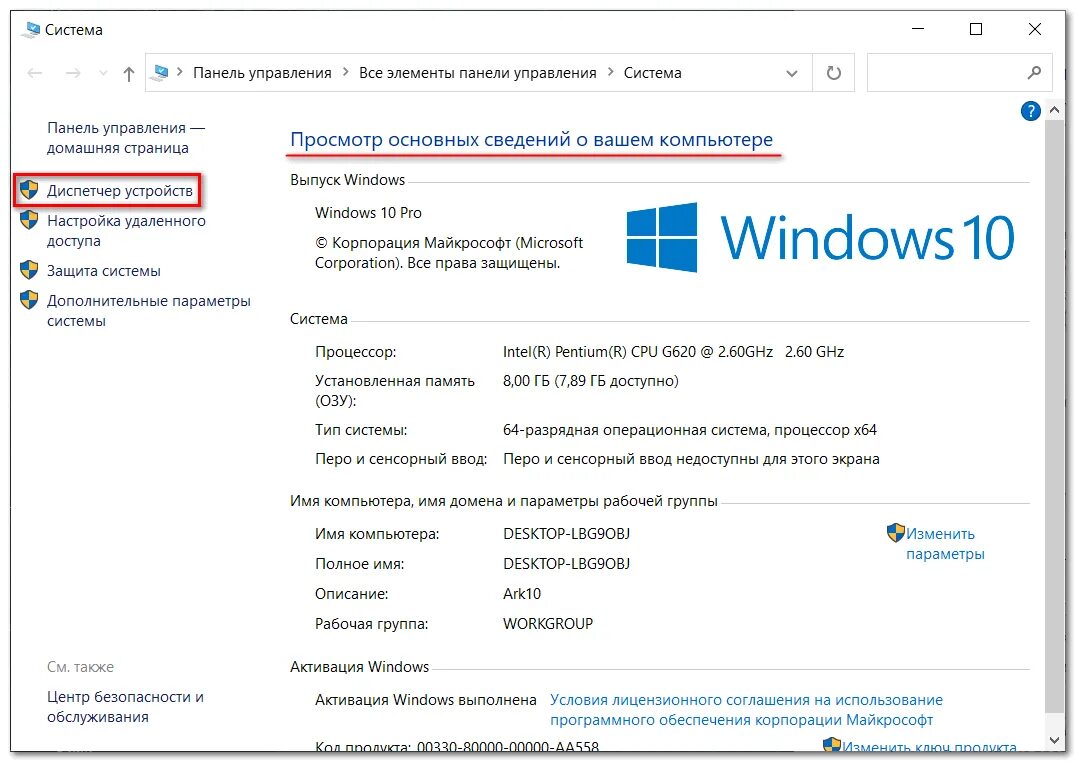Image resolution: width=1077 pixels, height=763 pixels.
Task: Click the vertical scrollbar thumb
Action: coord(1055,415)
